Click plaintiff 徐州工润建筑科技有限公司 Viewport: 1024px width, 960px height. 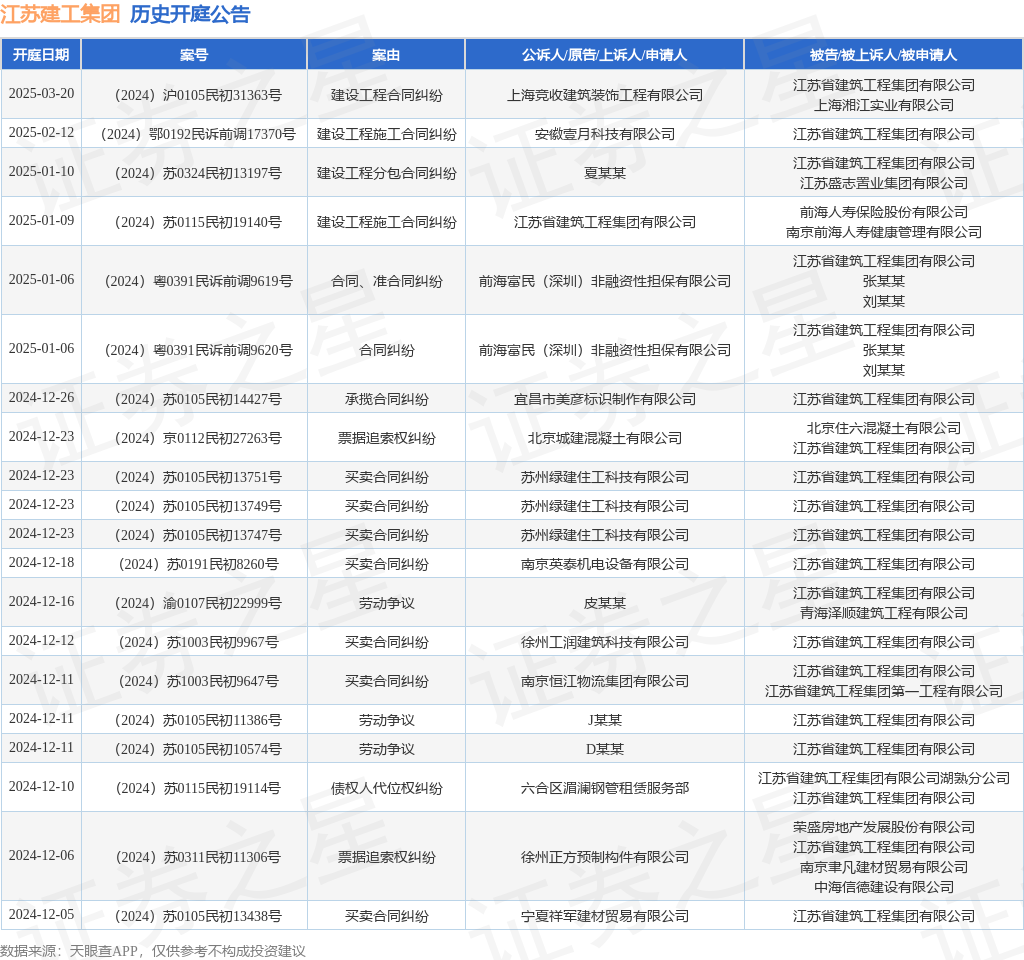[605, 643]
